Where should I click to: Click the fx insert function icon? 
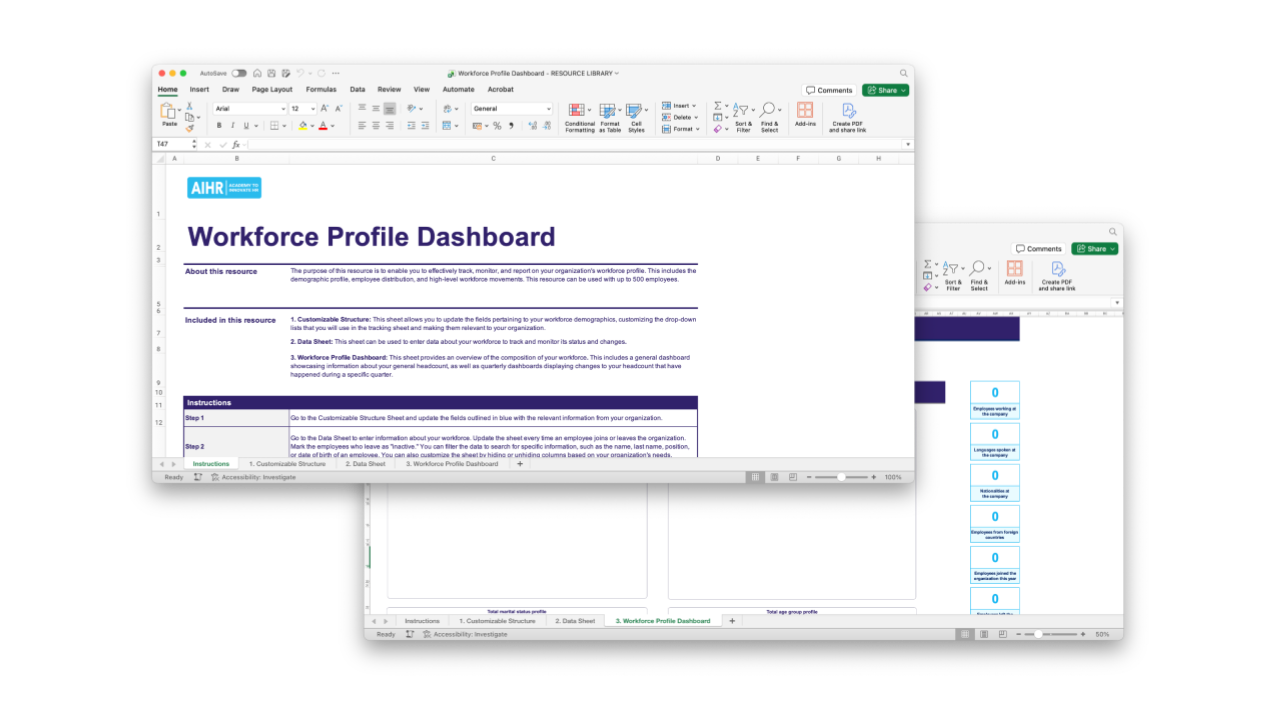pyautogui.click(x=236, y=145)
